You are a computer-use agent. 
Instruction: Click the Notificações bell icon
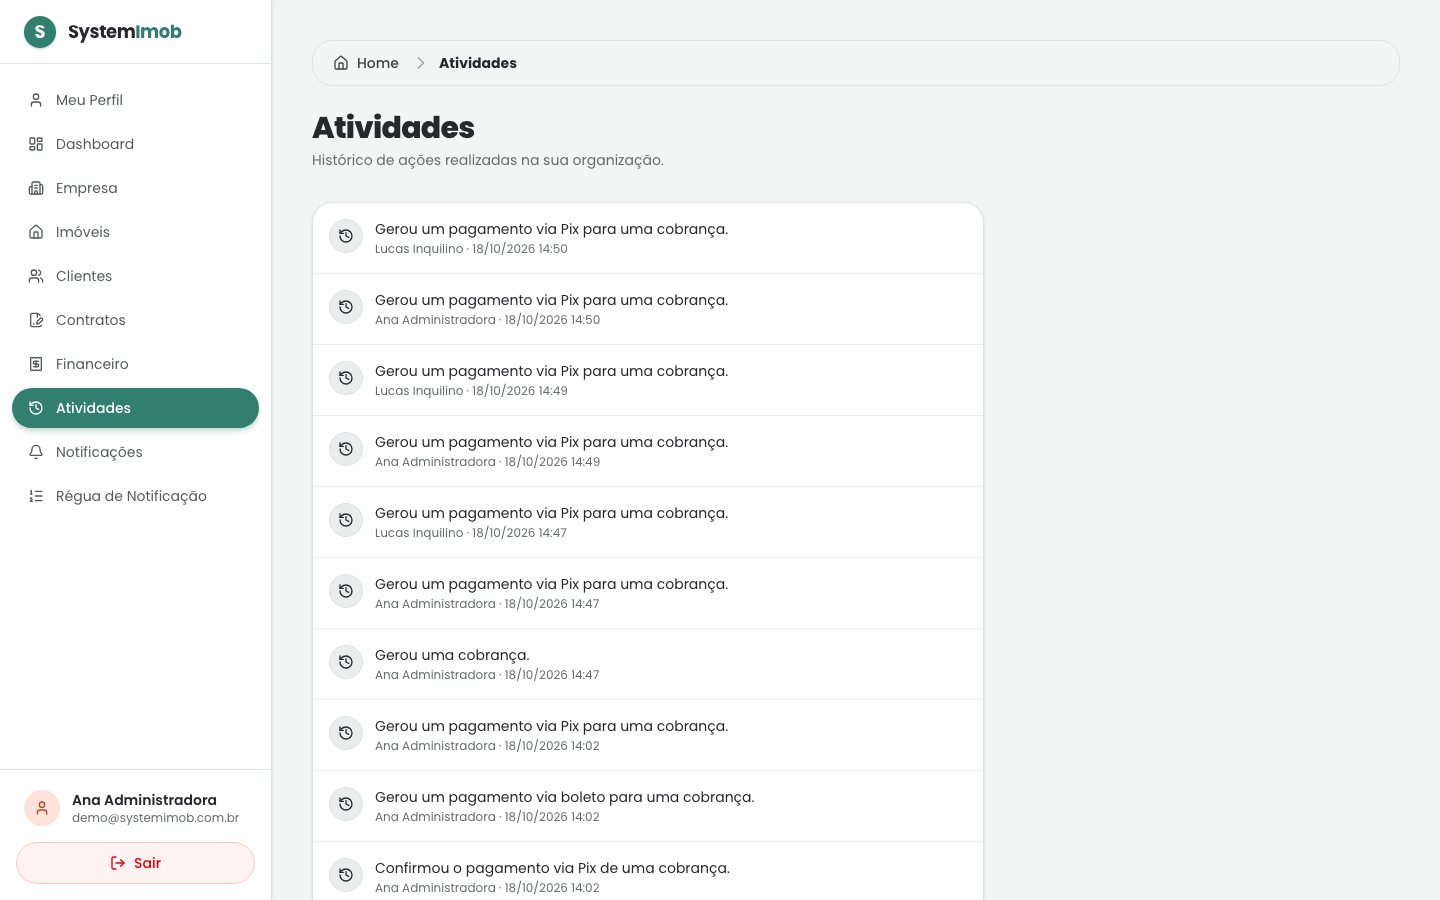pyautogui.click(x=36, y=452)
